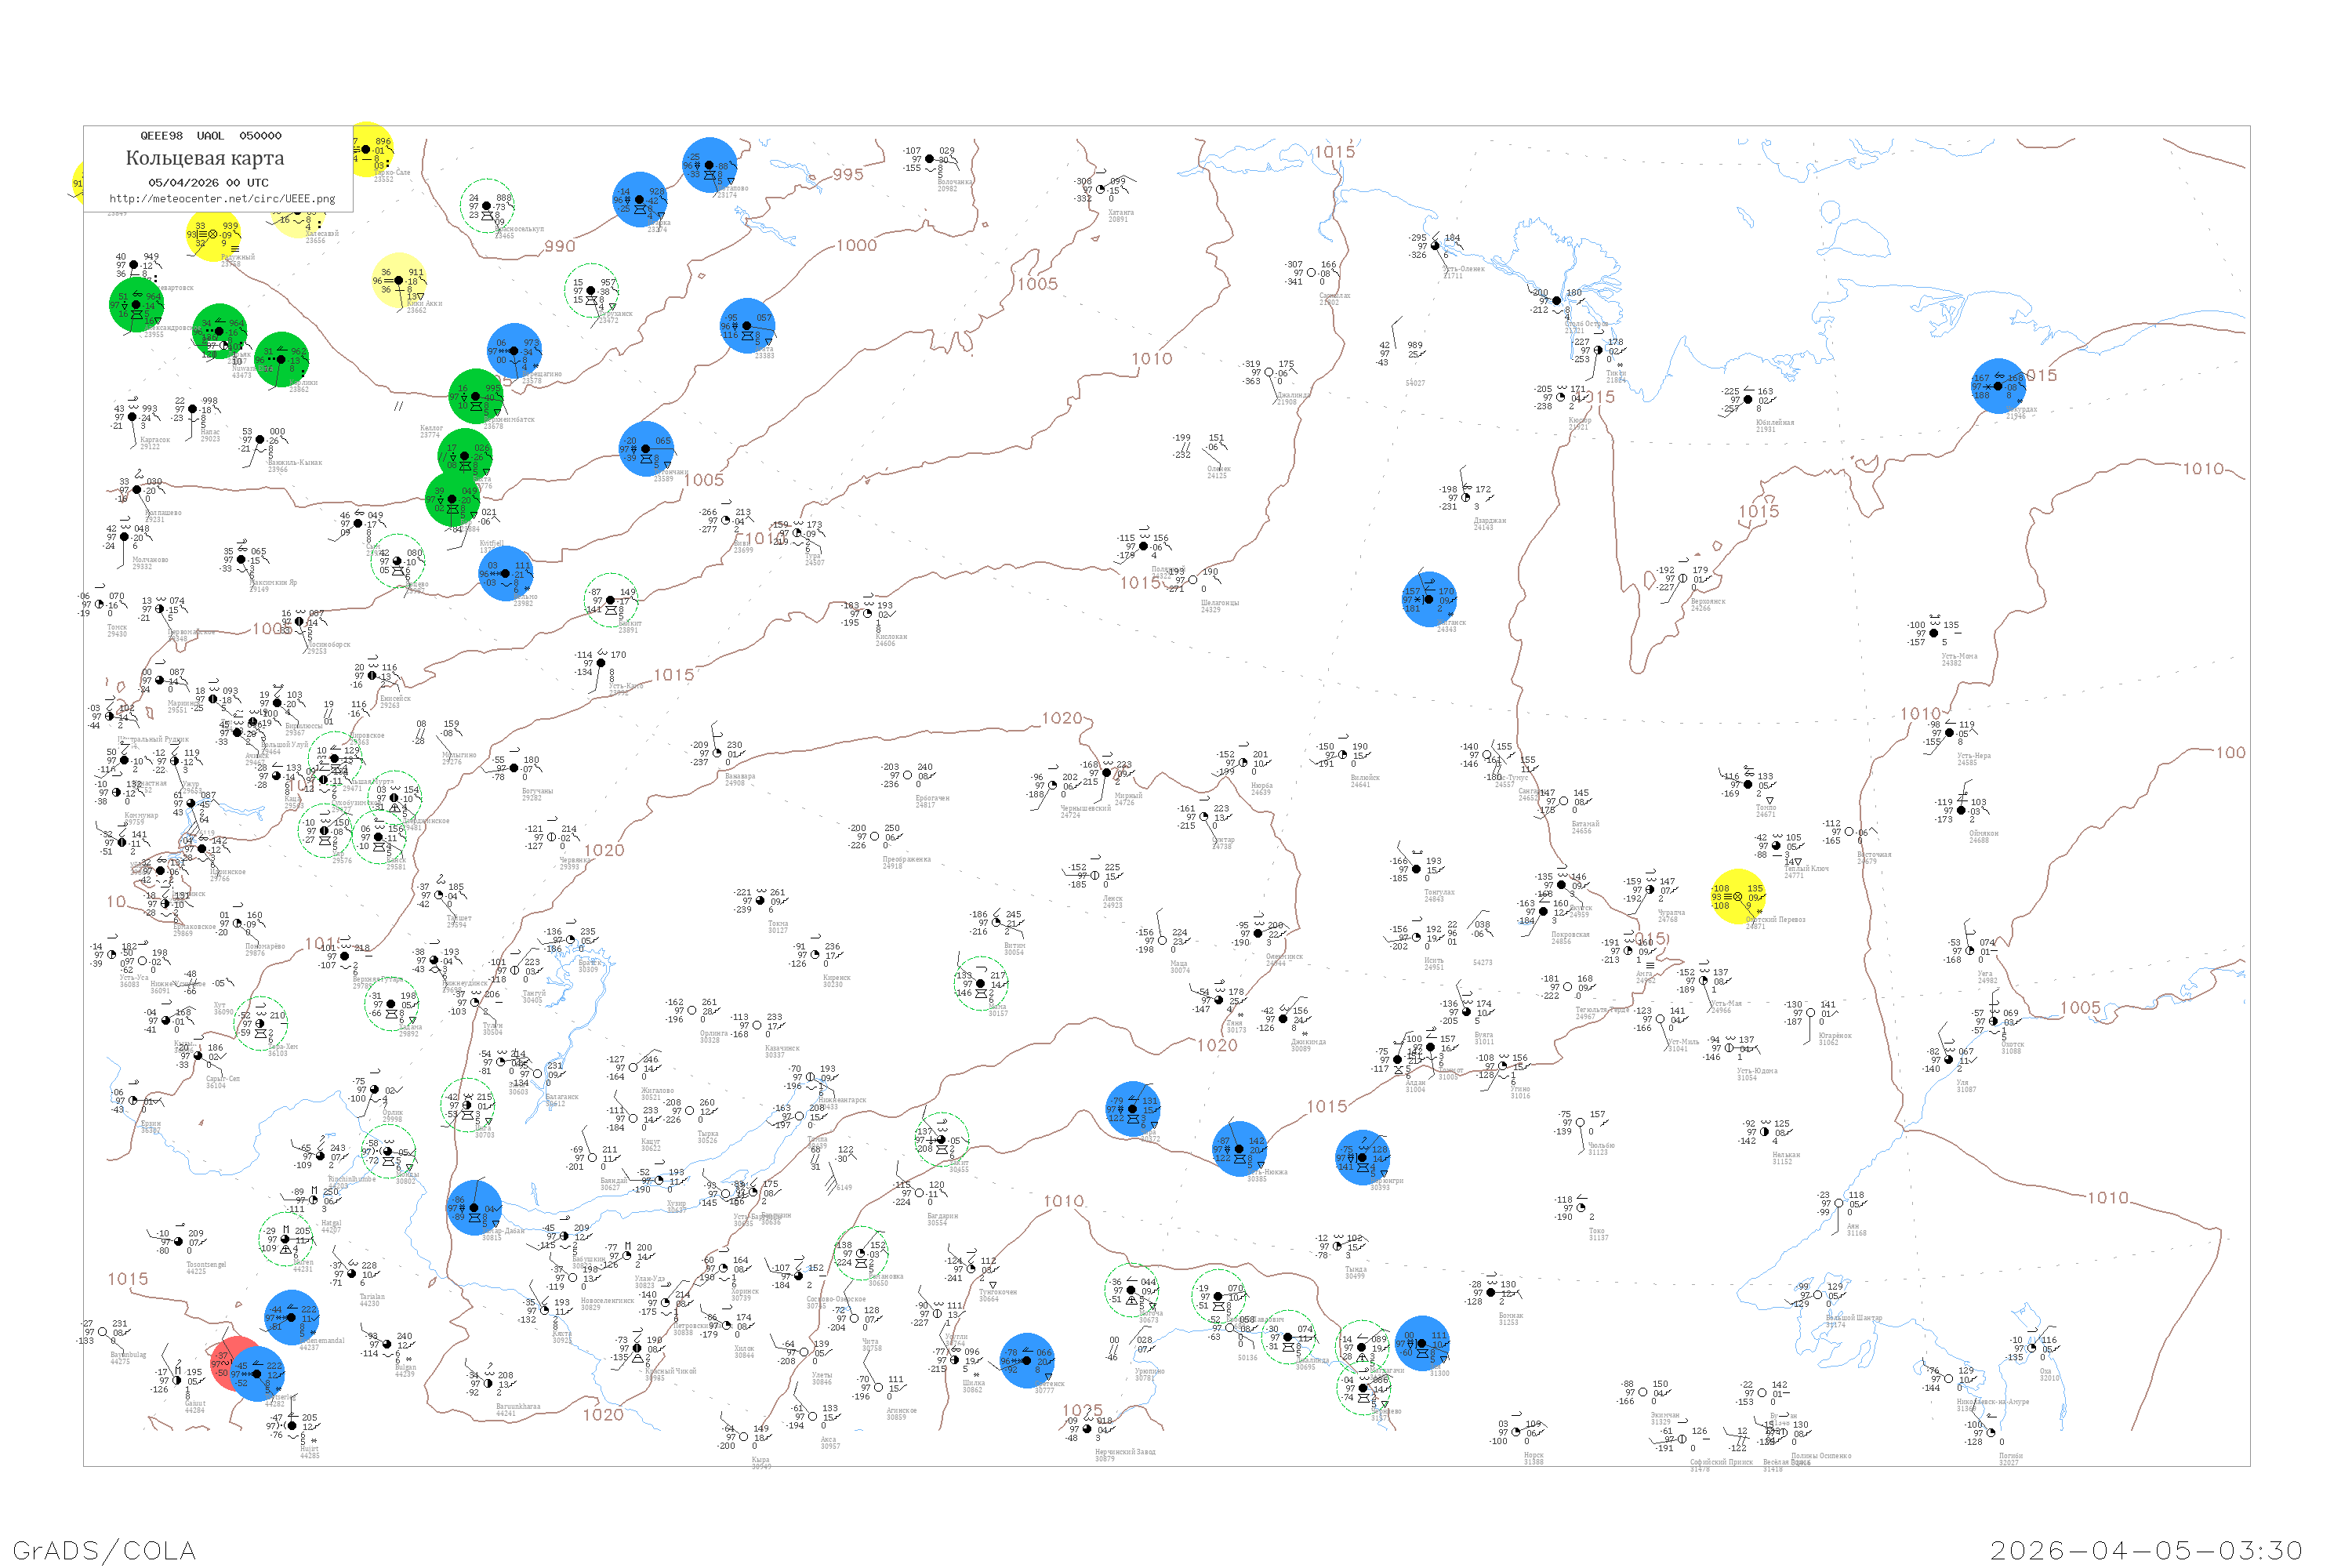Click the 2026-04-05-03:30 timestamp footer
Screen dimensions: 2352x1568
2146,1550
